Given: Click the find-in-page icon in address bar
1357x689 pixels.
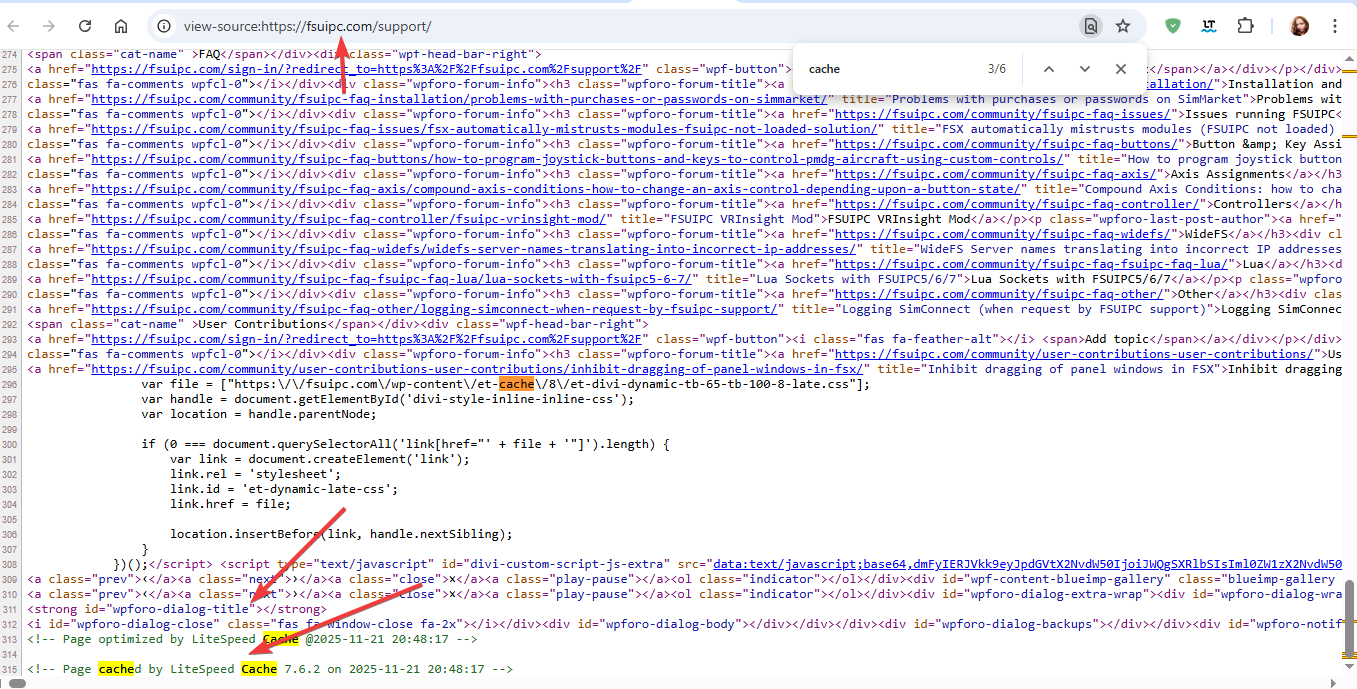Looking at the screenshot, I should click(1091, 26).
